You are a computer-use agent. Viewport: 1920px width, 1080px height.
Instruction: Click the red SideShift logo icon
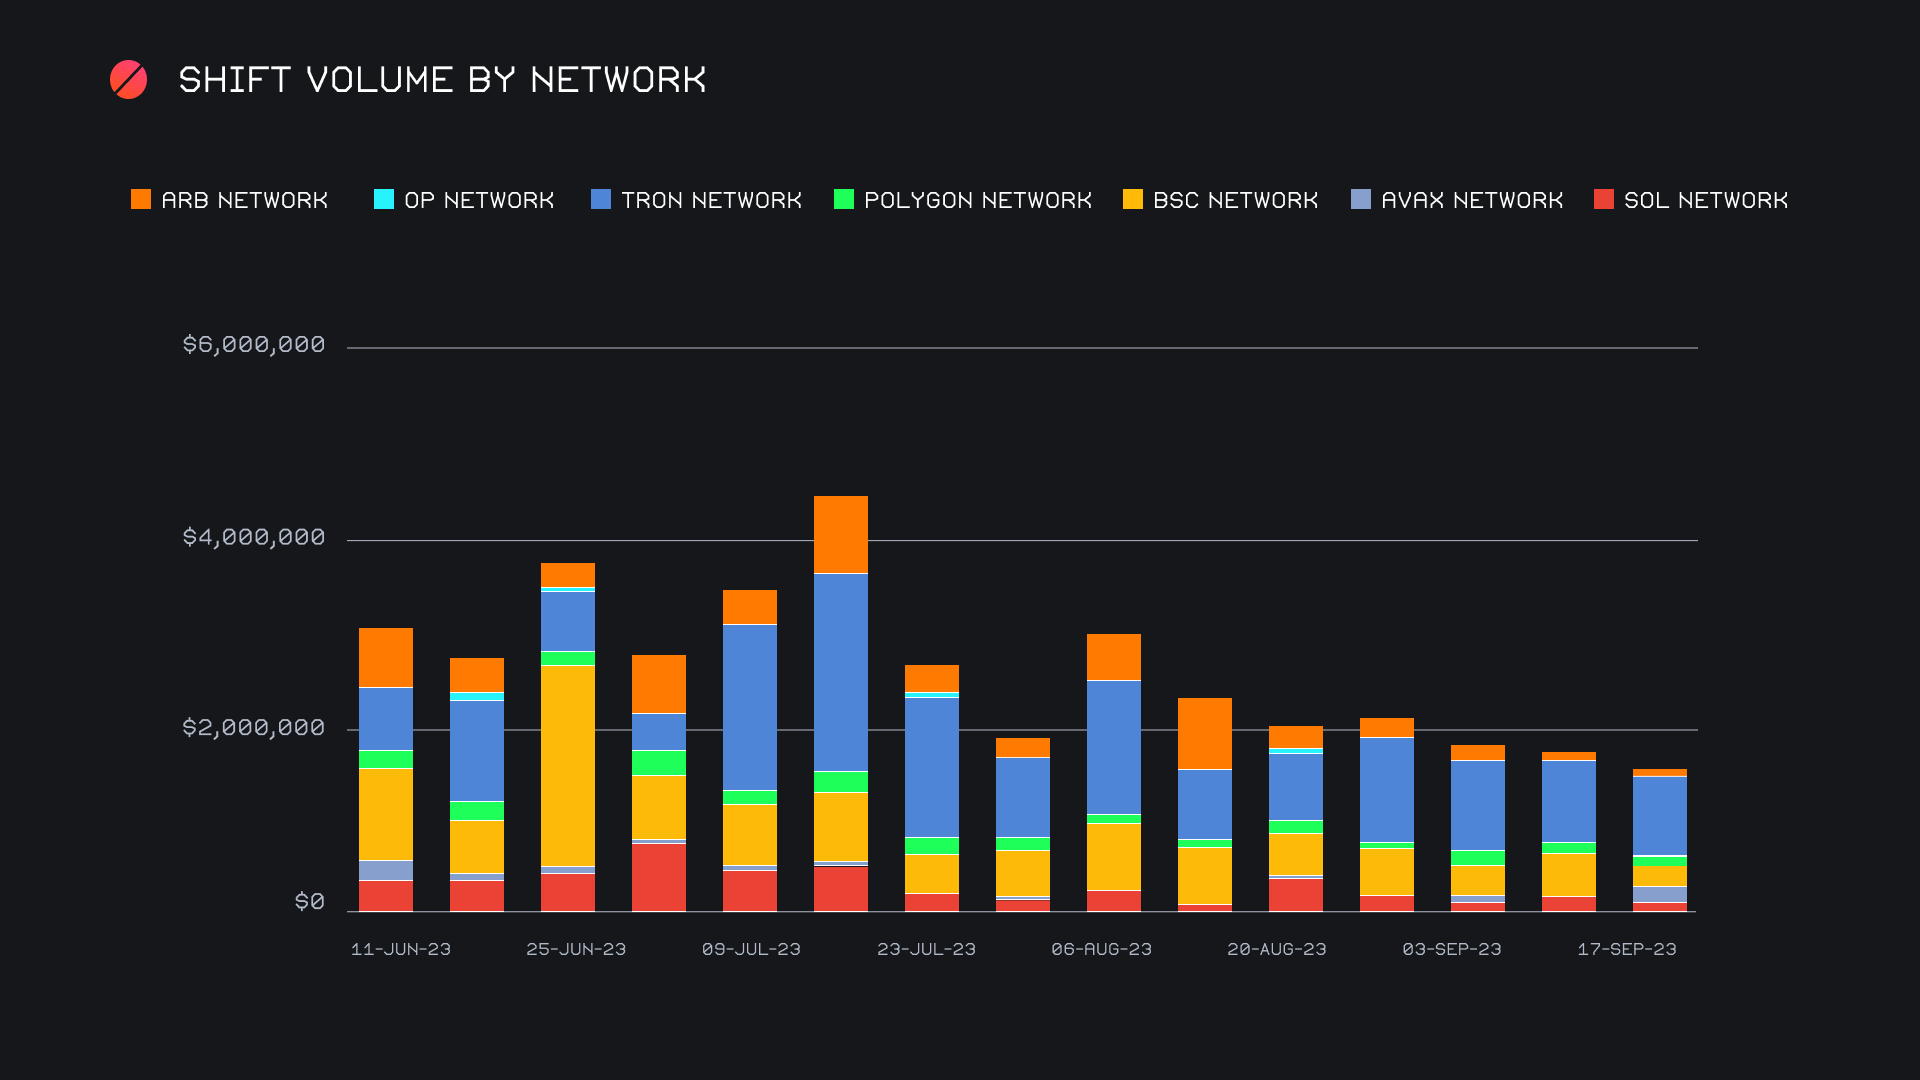(128, 80)
